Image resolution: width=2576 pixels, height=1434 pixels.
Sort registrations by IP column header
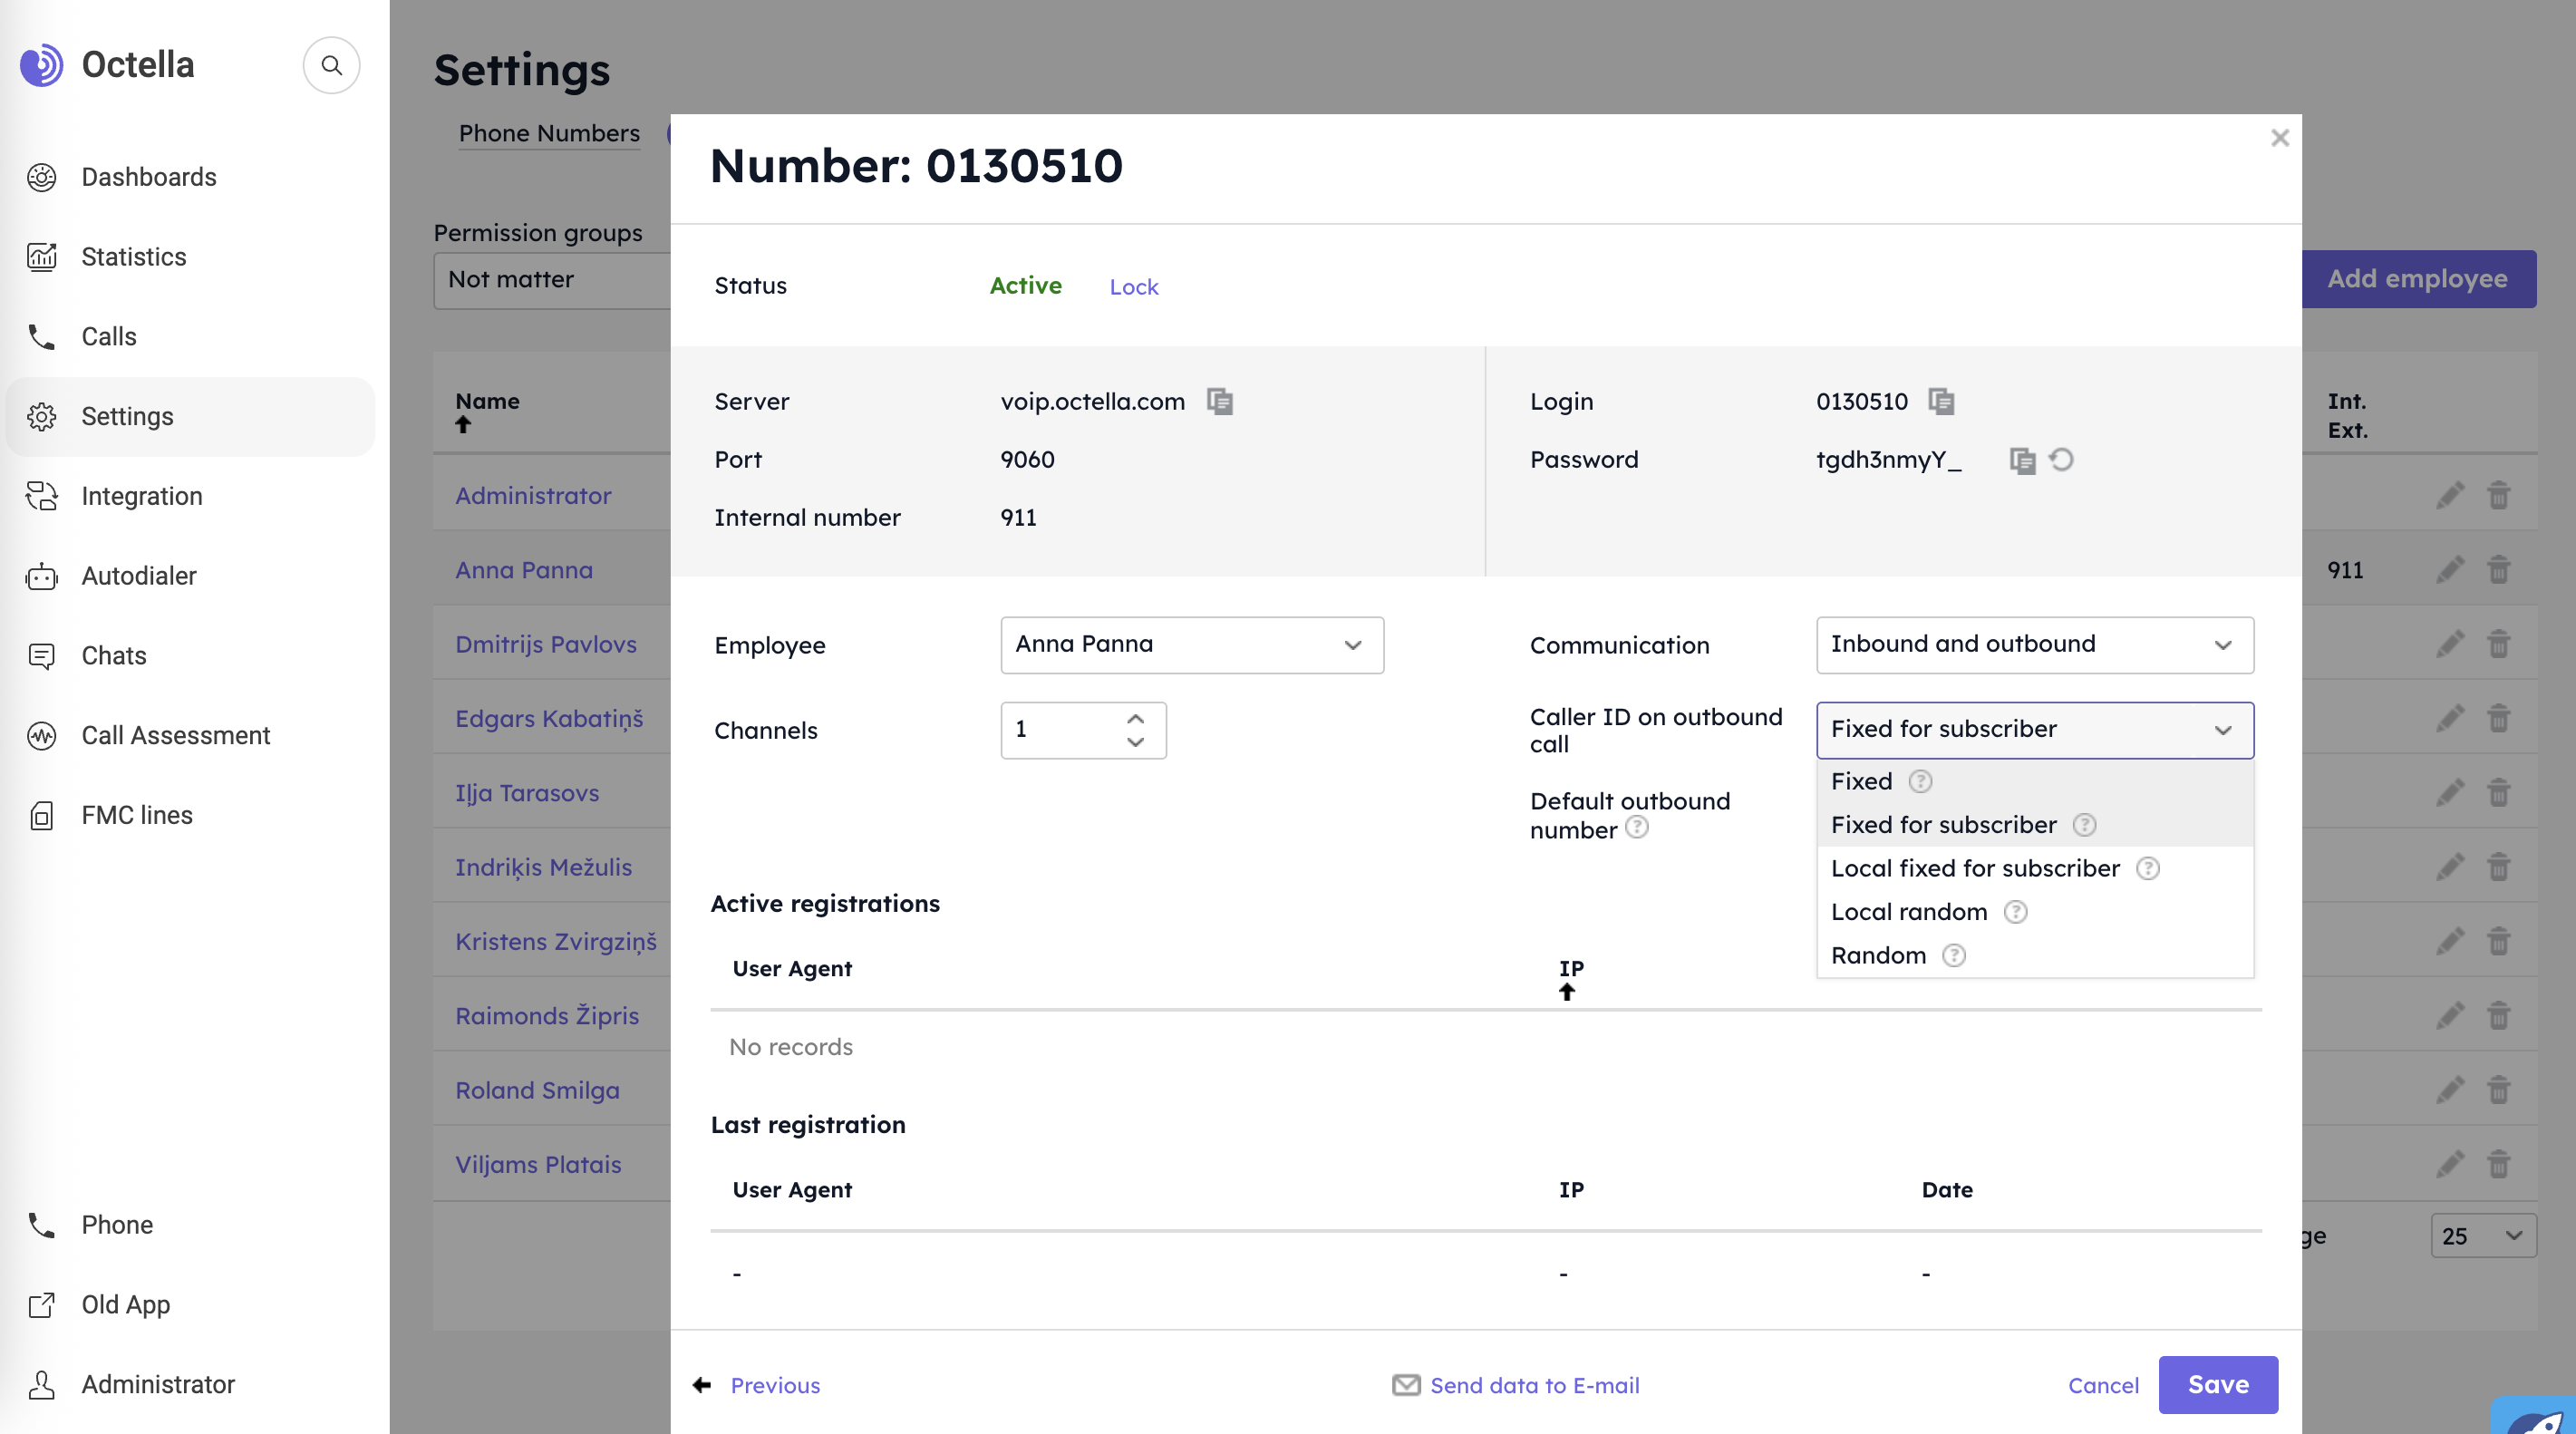[1570, 969]
